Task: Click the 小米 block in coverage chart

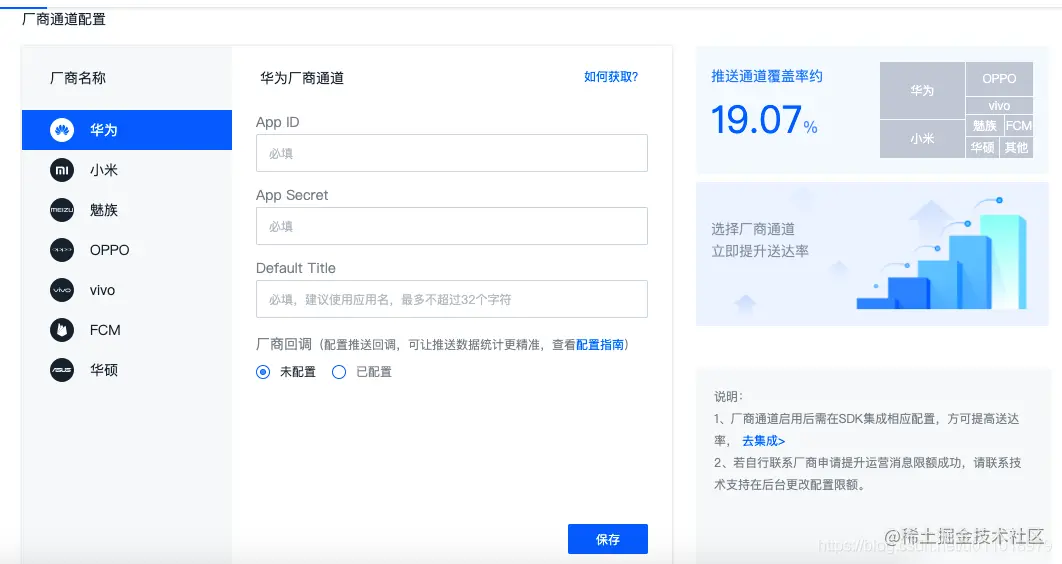Action: (x=922, y=139)
